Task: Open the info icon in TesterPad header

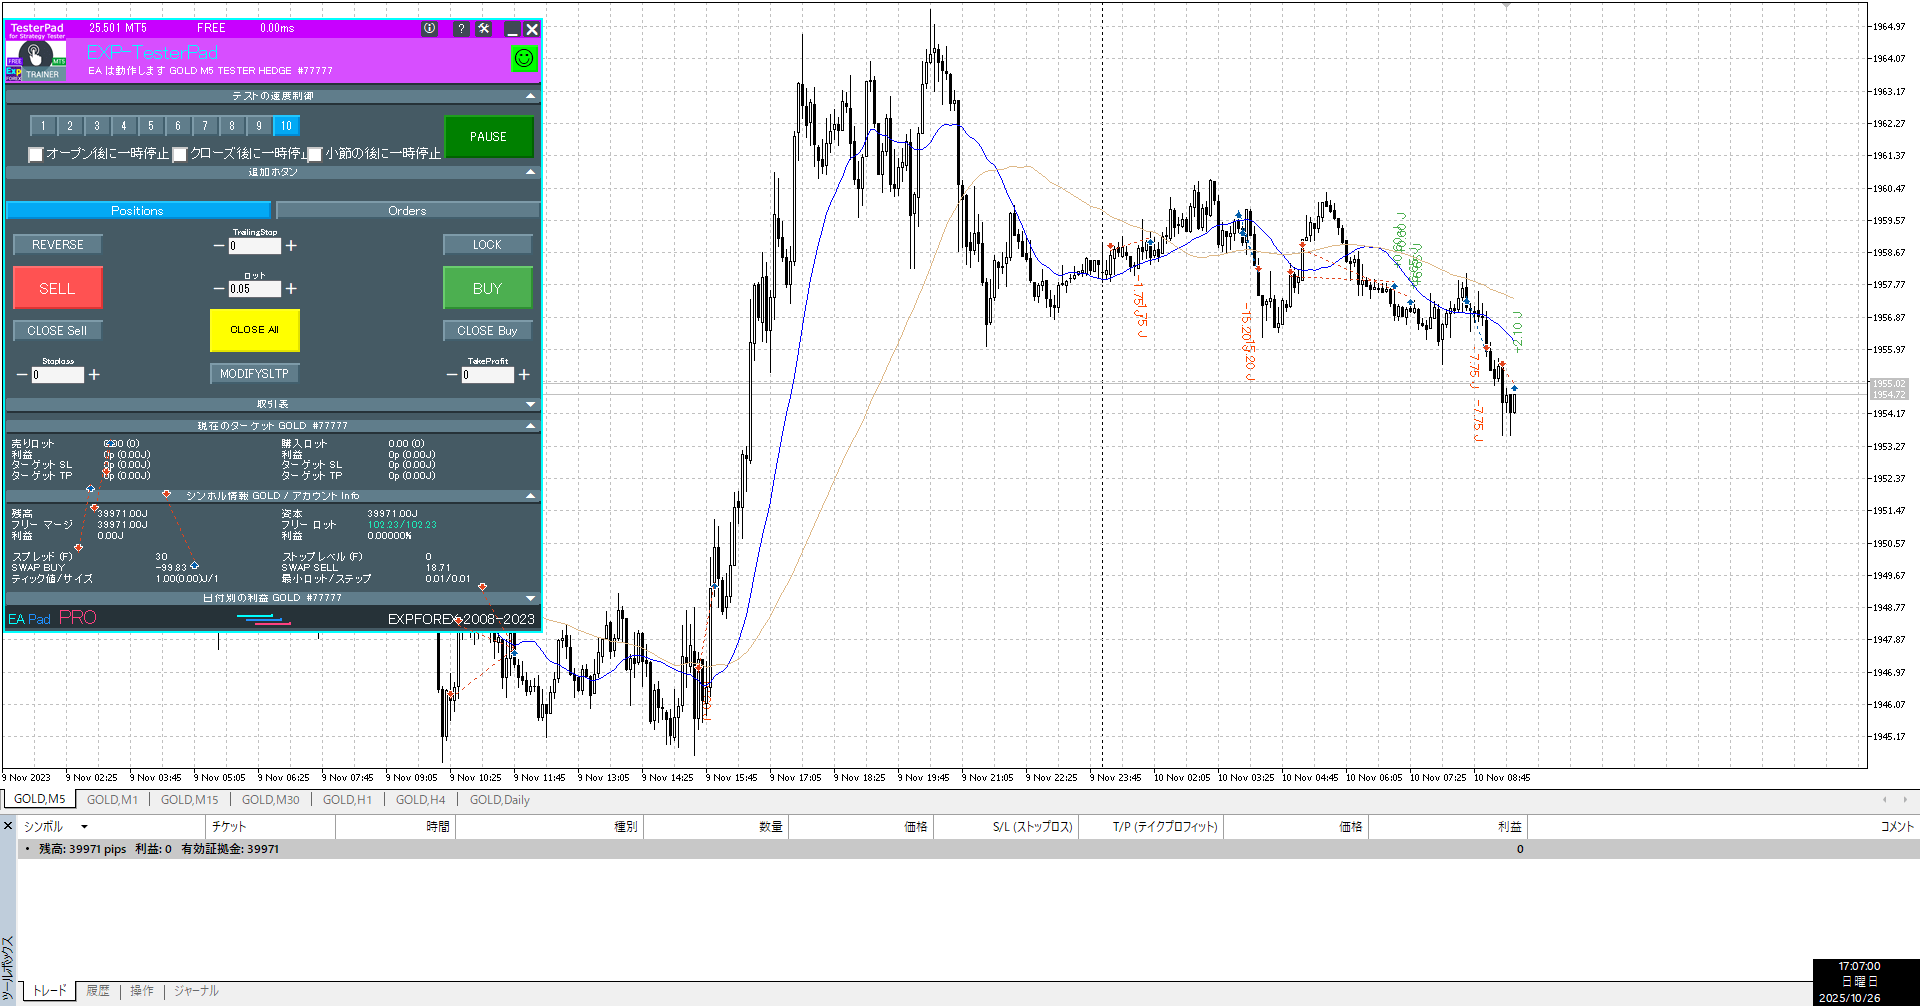Action: coord(430,29)
